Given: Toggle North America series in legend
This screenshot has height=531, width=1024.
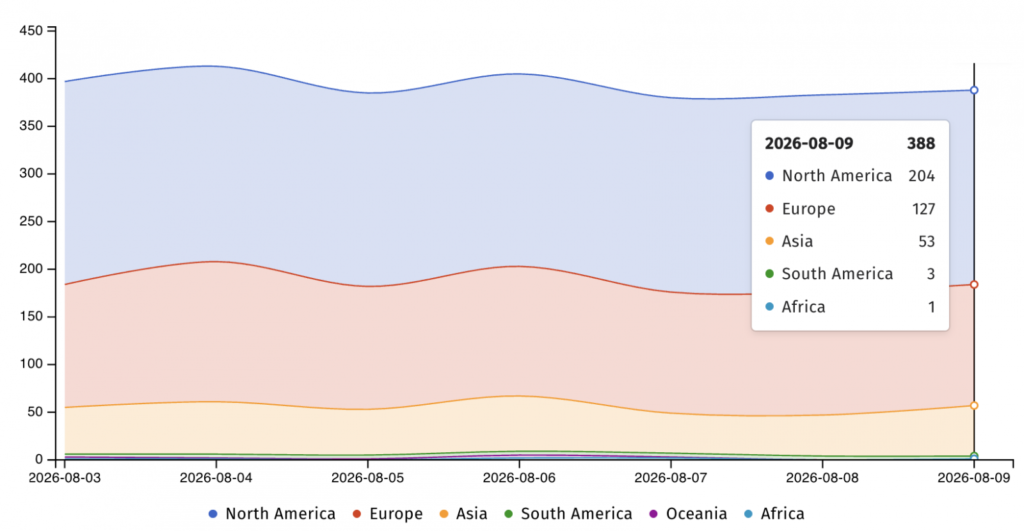Looking at the screenshot, I should tap(272, 514).
